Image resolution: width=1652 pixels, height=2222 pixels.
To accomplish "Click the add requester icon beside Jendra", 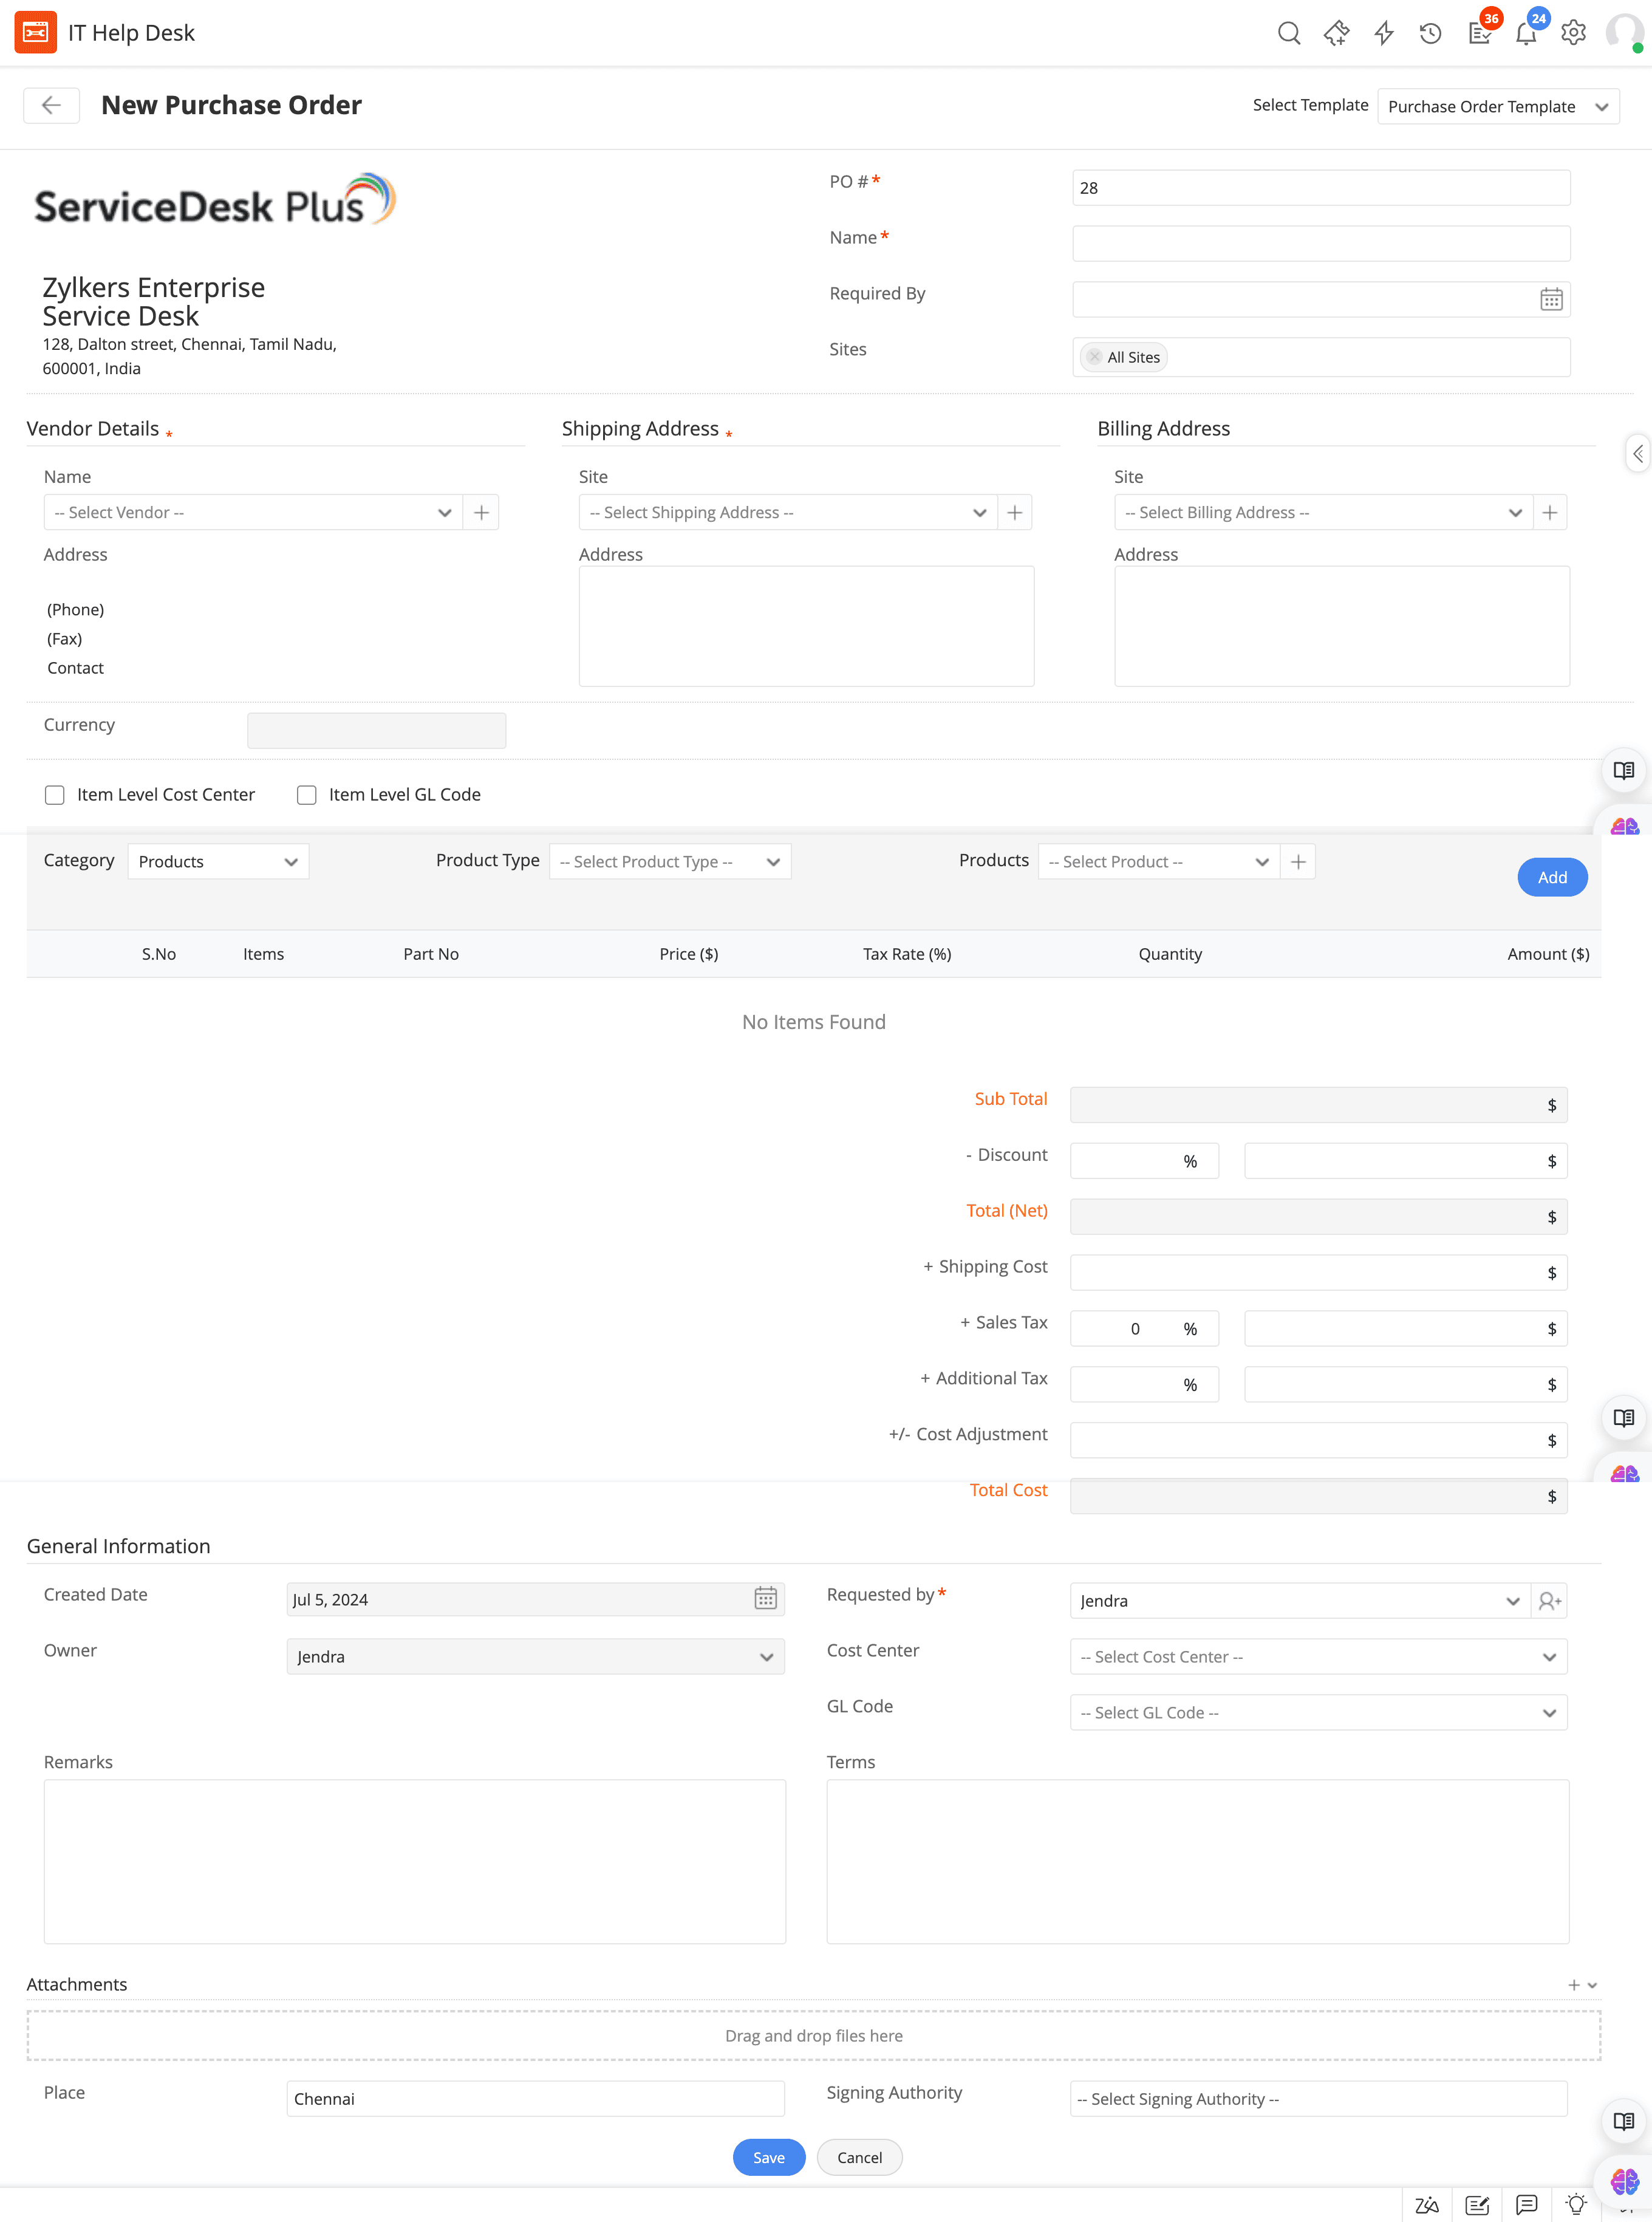I will tap(1550, 1601).
